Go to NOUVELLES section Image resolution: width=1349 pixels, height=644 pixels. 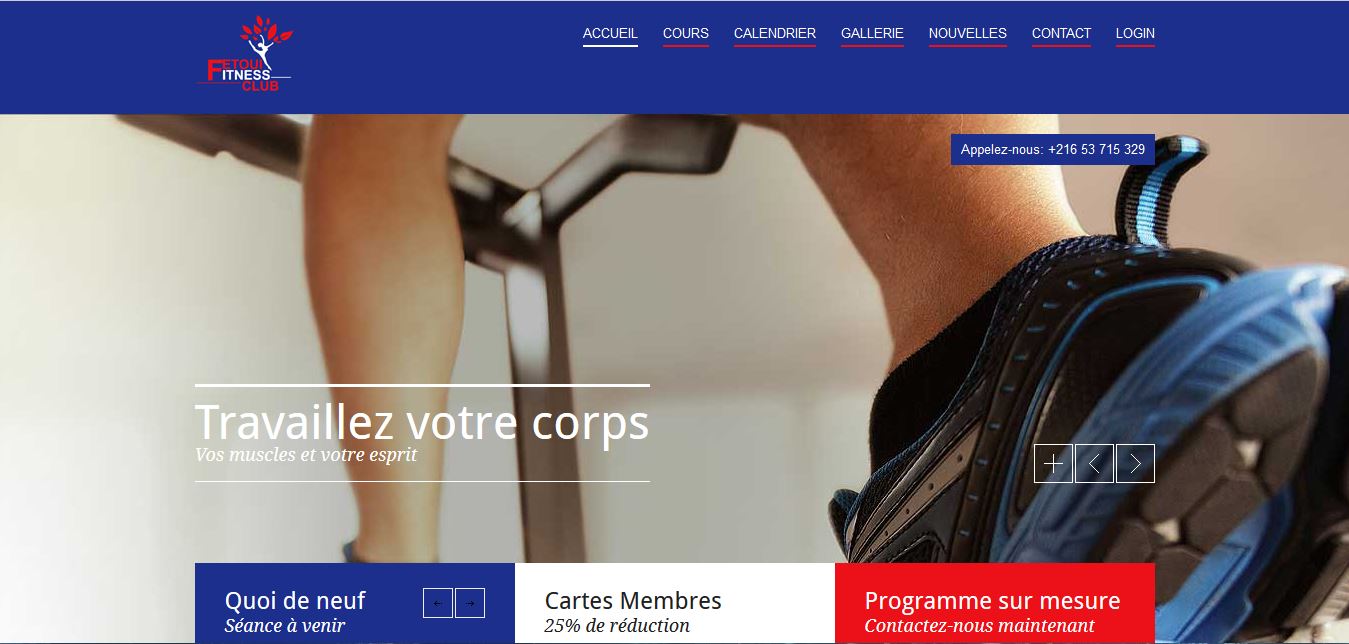click(968, 34)
